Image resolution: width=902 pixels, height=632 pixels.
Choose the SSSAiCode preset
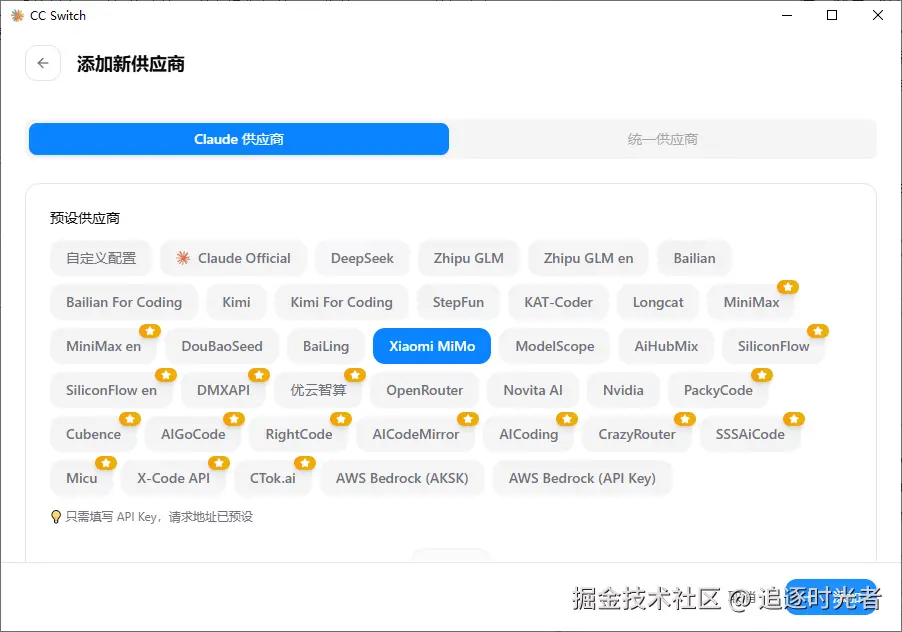coord(750,434)
